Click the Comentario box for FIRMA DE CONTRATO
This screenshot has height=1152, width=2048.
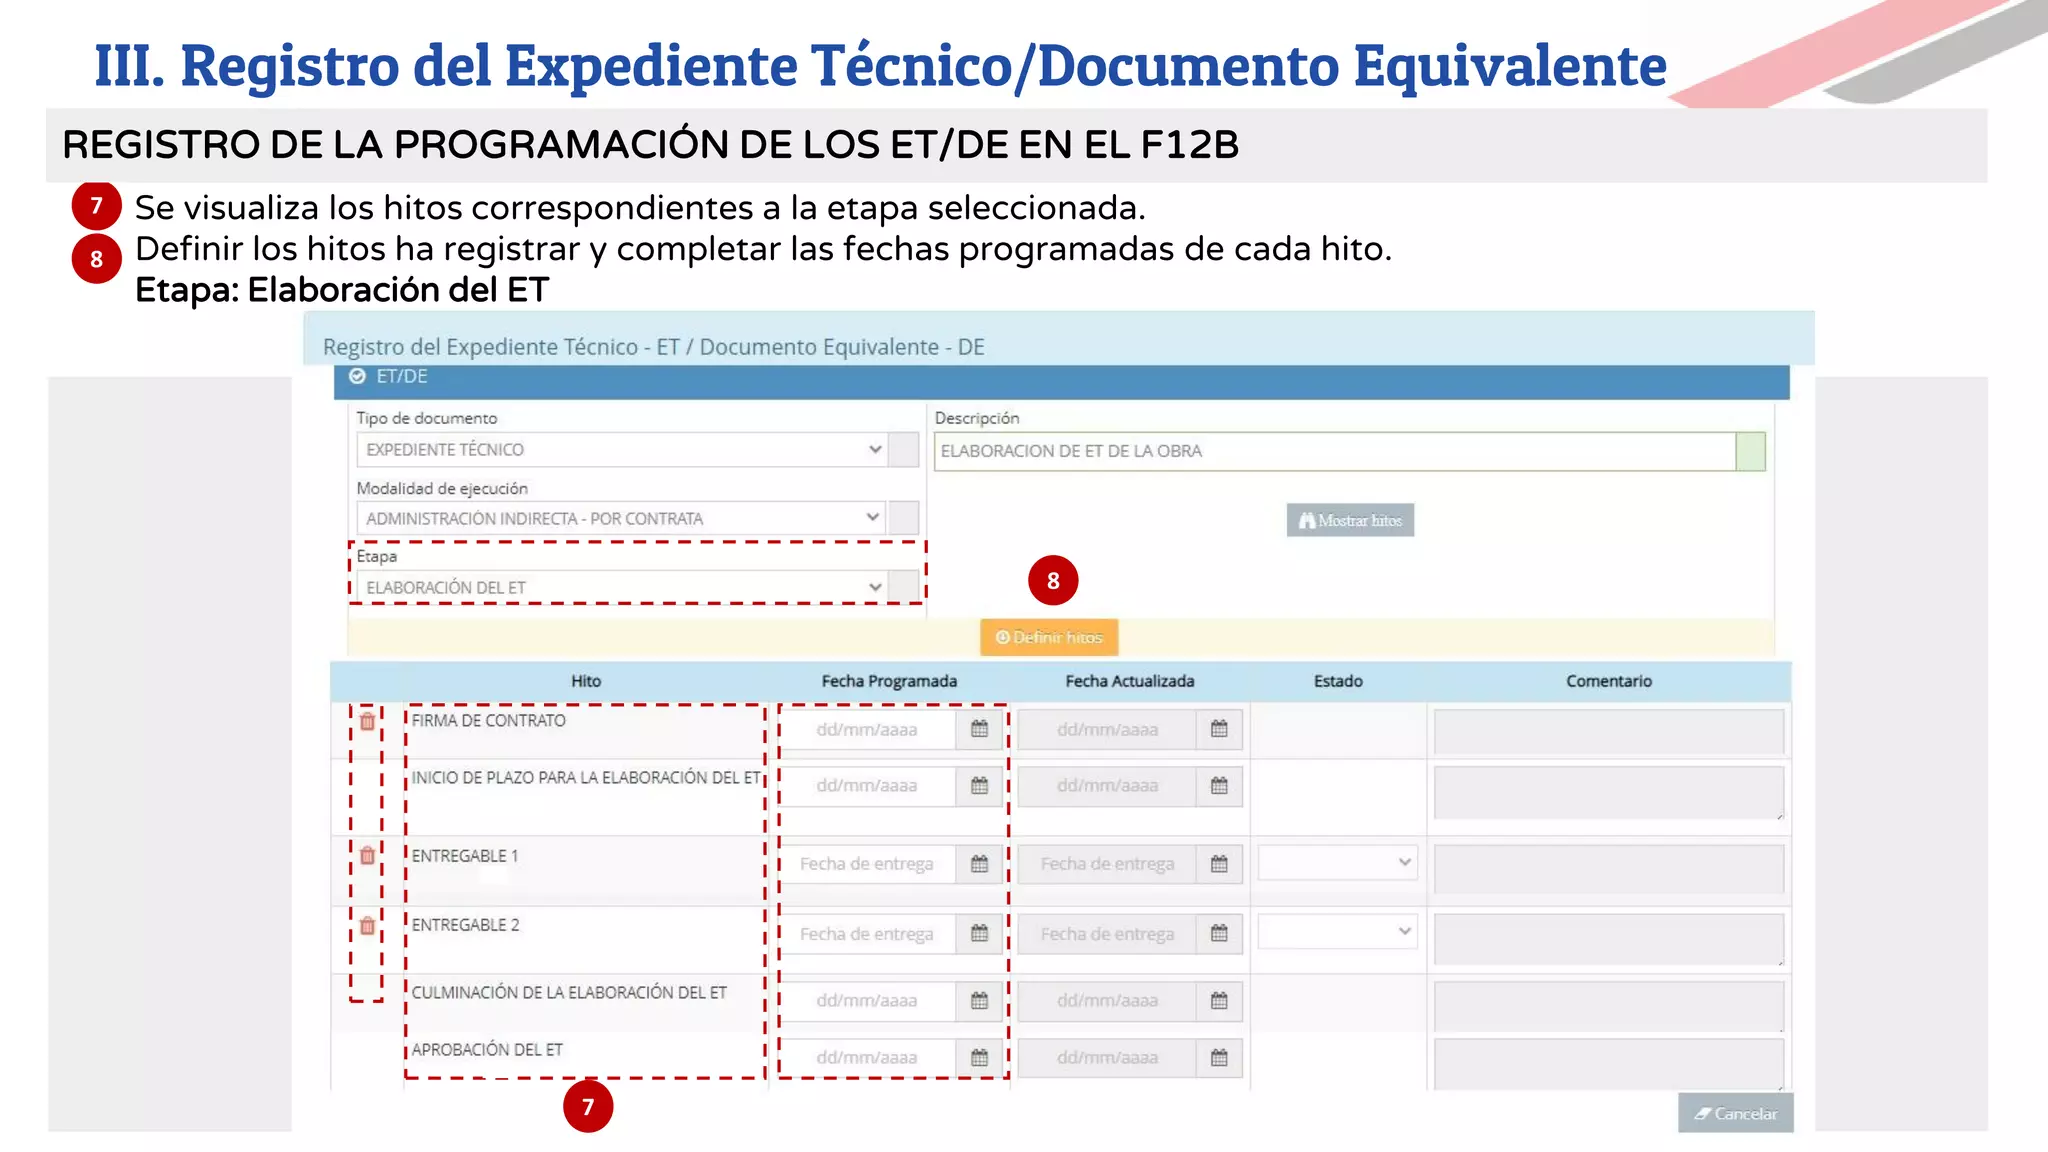(x=1608, y=732)
